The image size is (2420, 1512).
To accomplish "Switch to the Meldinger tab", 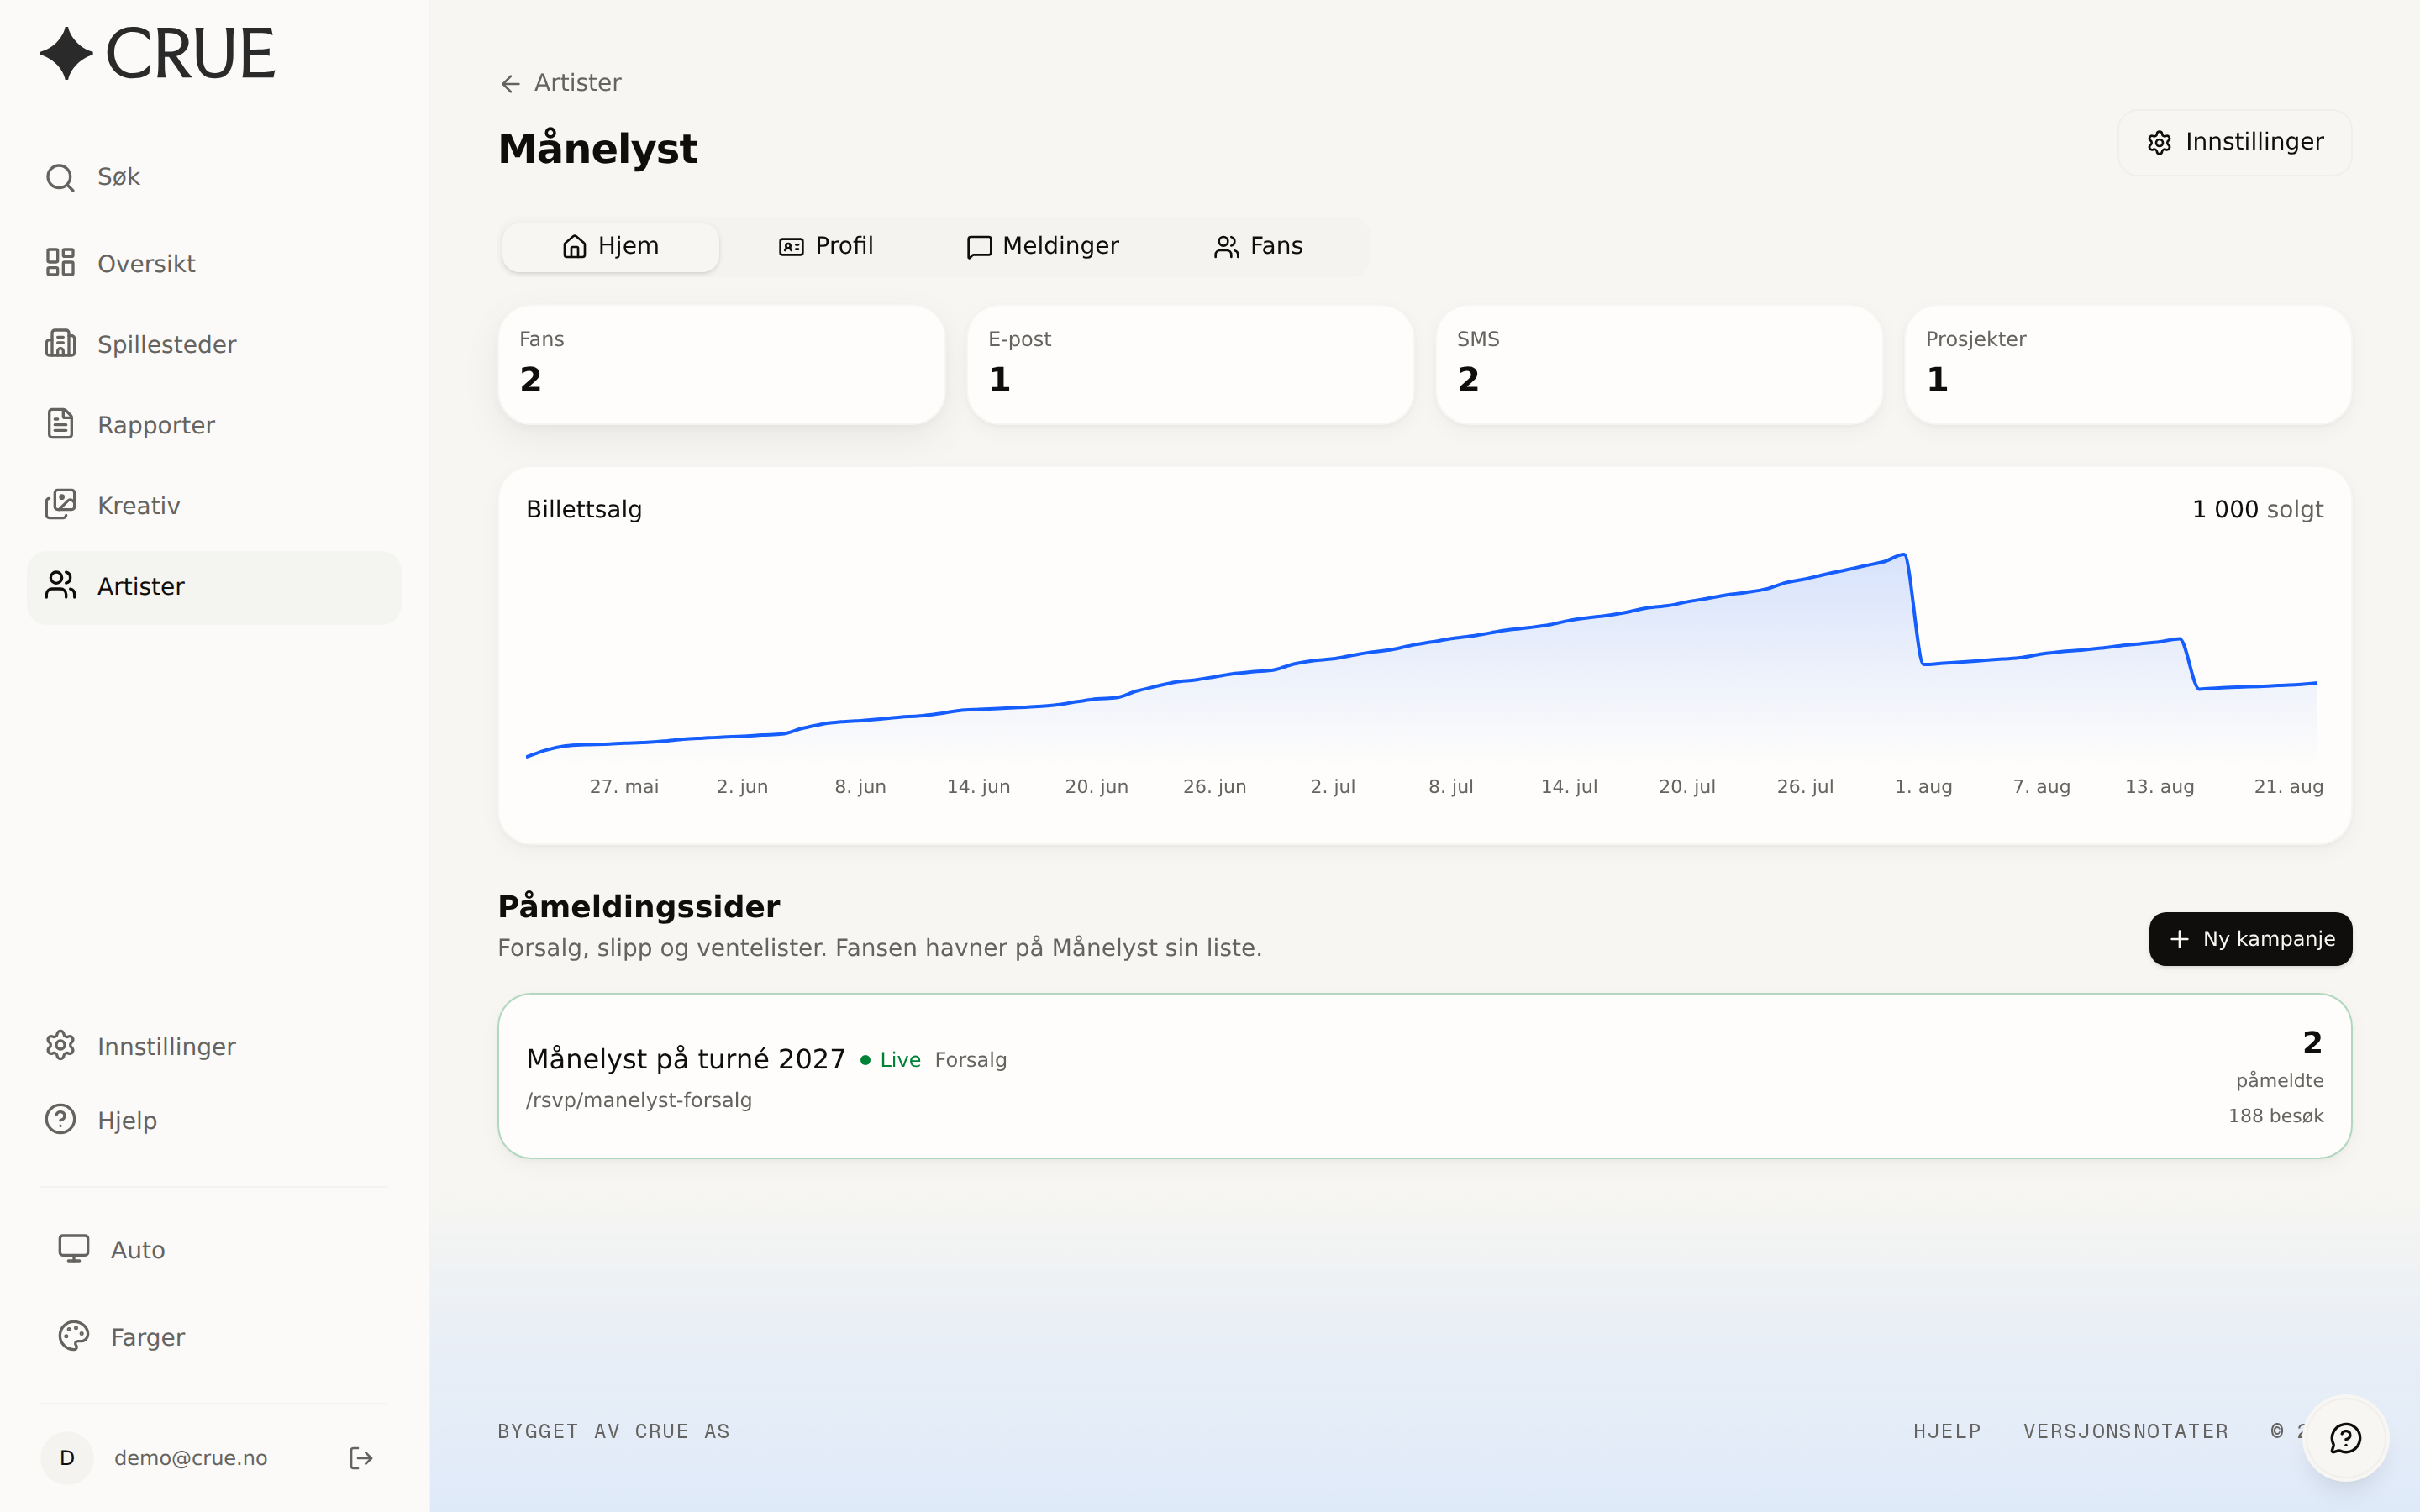I will [1042, 246].
